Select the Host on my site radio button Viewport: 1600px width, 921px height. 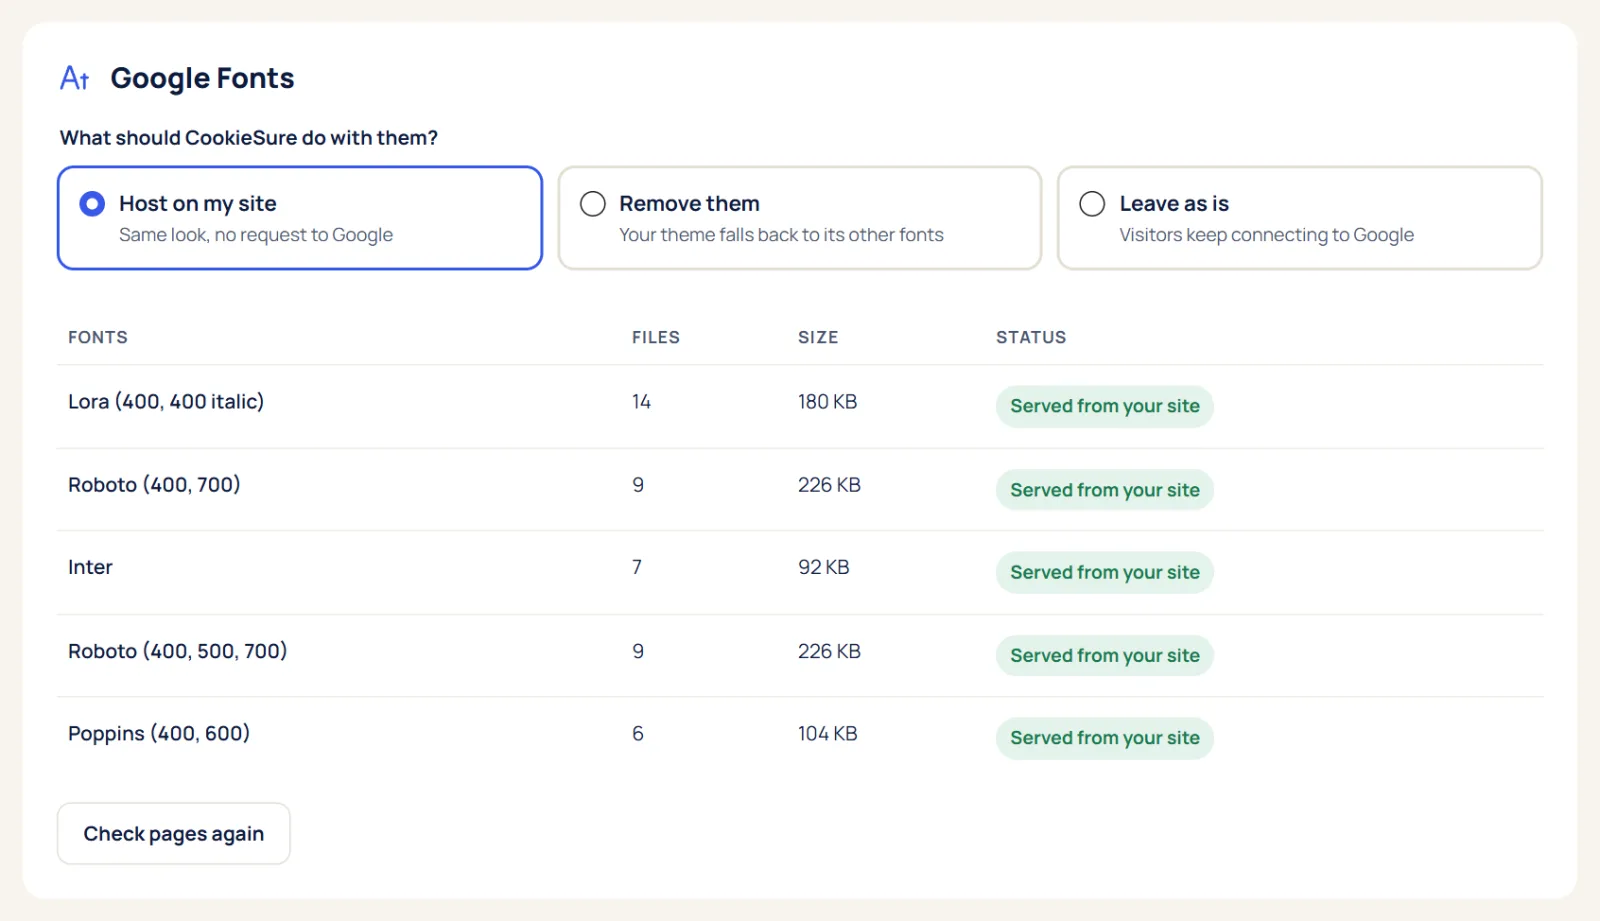point(92,204)
